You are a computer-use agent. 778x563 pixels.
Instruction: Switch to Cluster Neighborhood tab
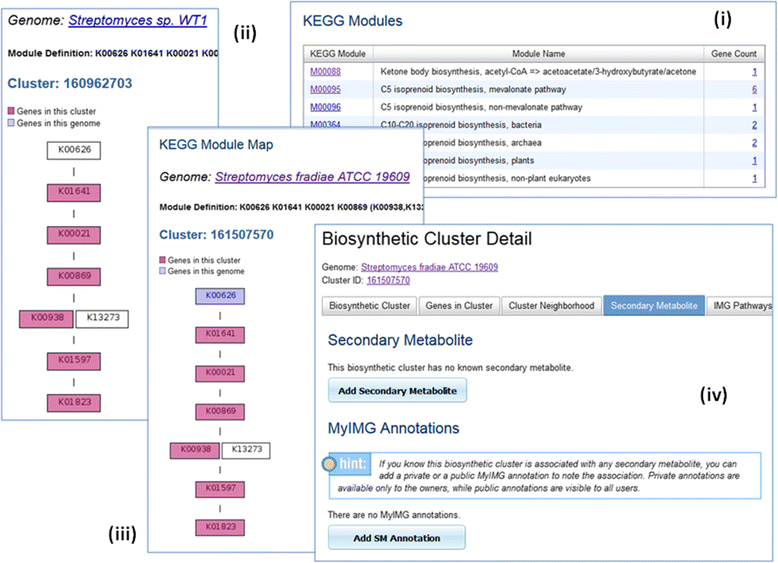pyautogui.click(x=551, y=306)
